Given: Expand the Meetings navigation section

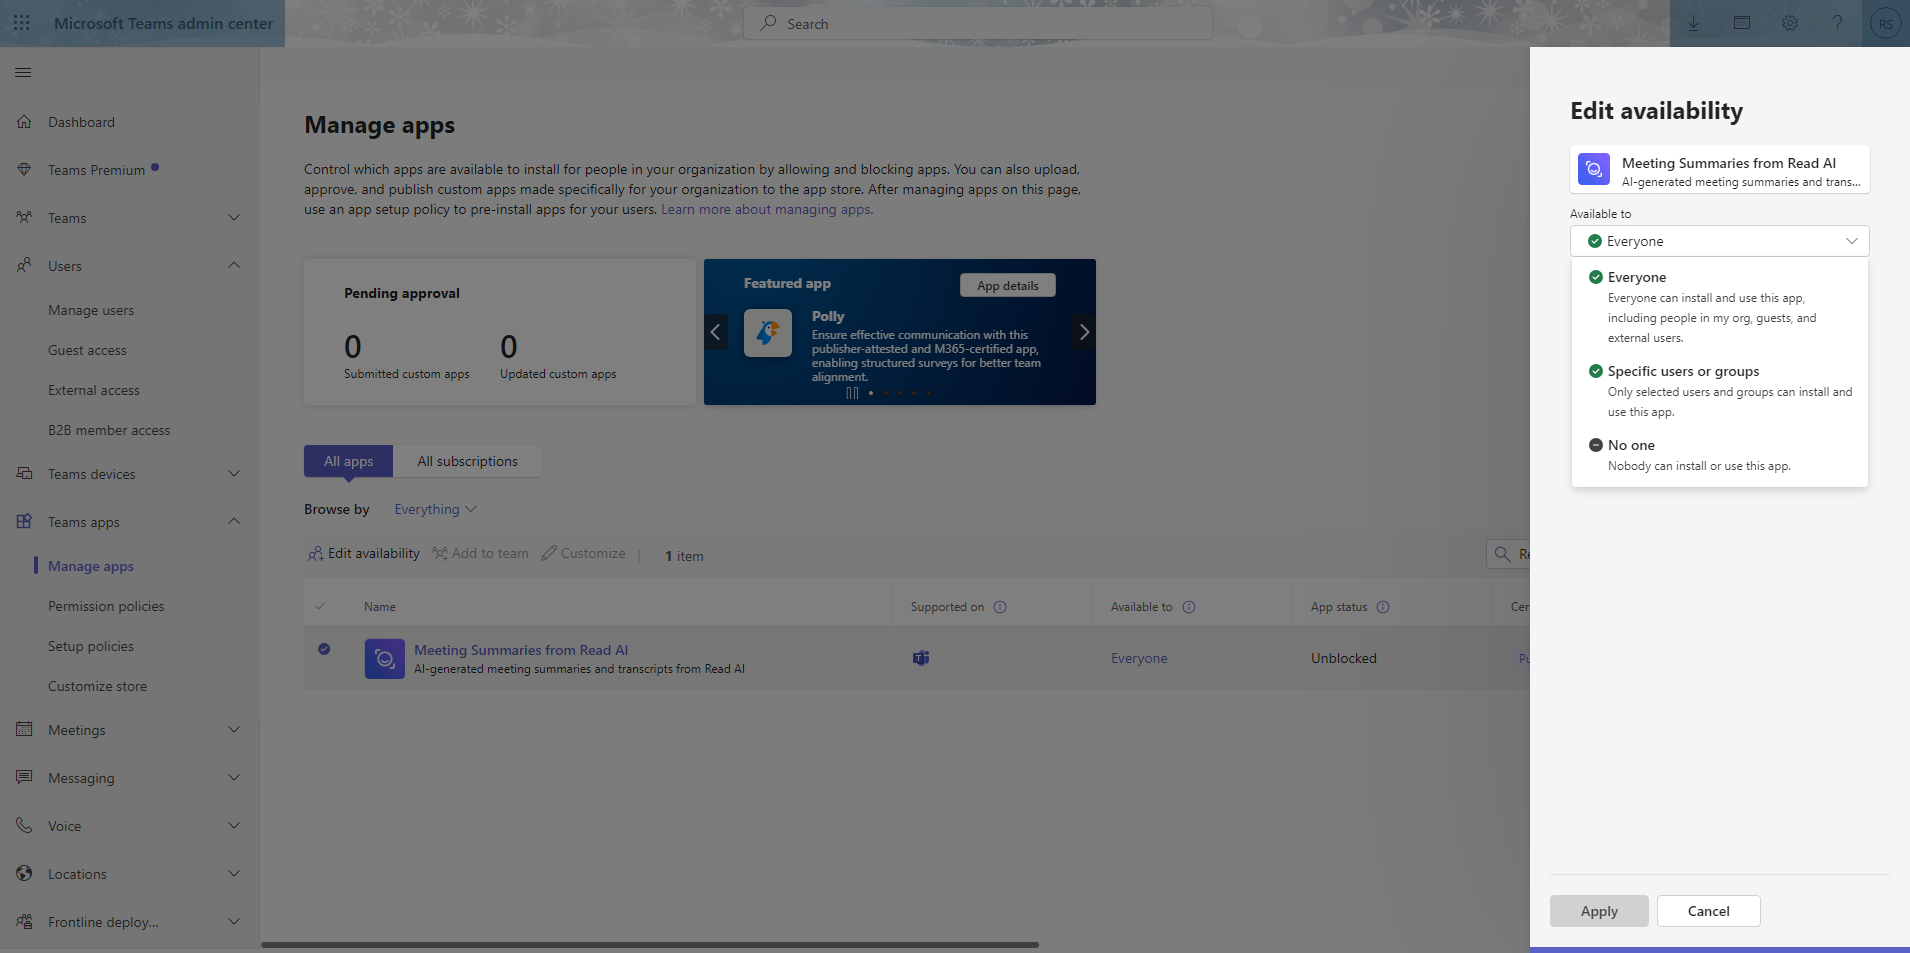Looking at the screenshot, I should pos(234,730).
